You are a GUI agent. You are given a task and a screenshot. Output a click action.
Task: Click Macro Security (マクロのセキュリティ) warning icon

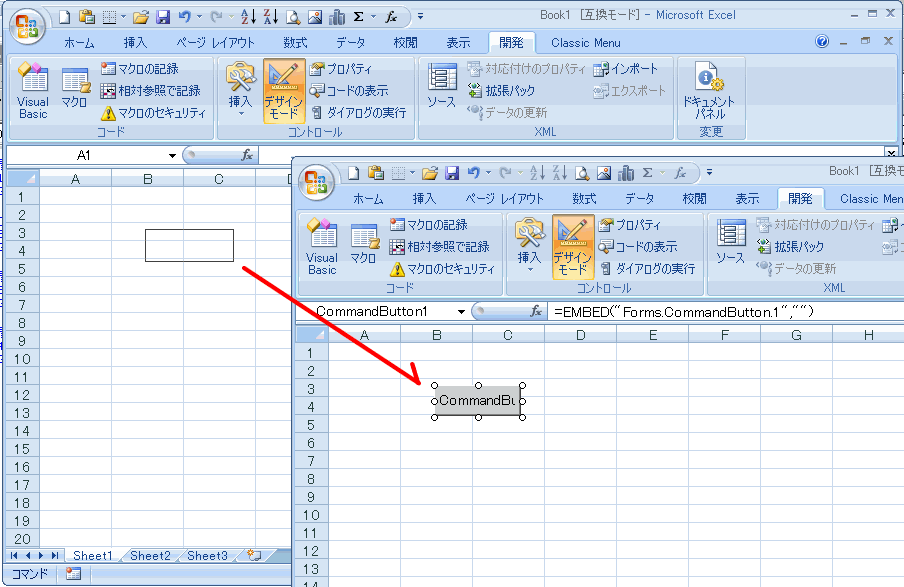tap(108, 113)
